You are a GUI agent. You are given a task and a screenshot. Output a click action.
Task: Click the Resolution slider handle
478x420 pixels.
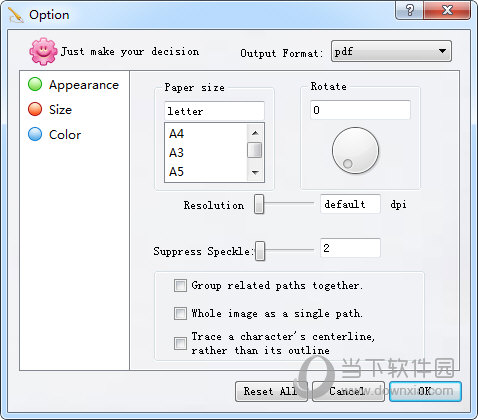coord(259,204)
